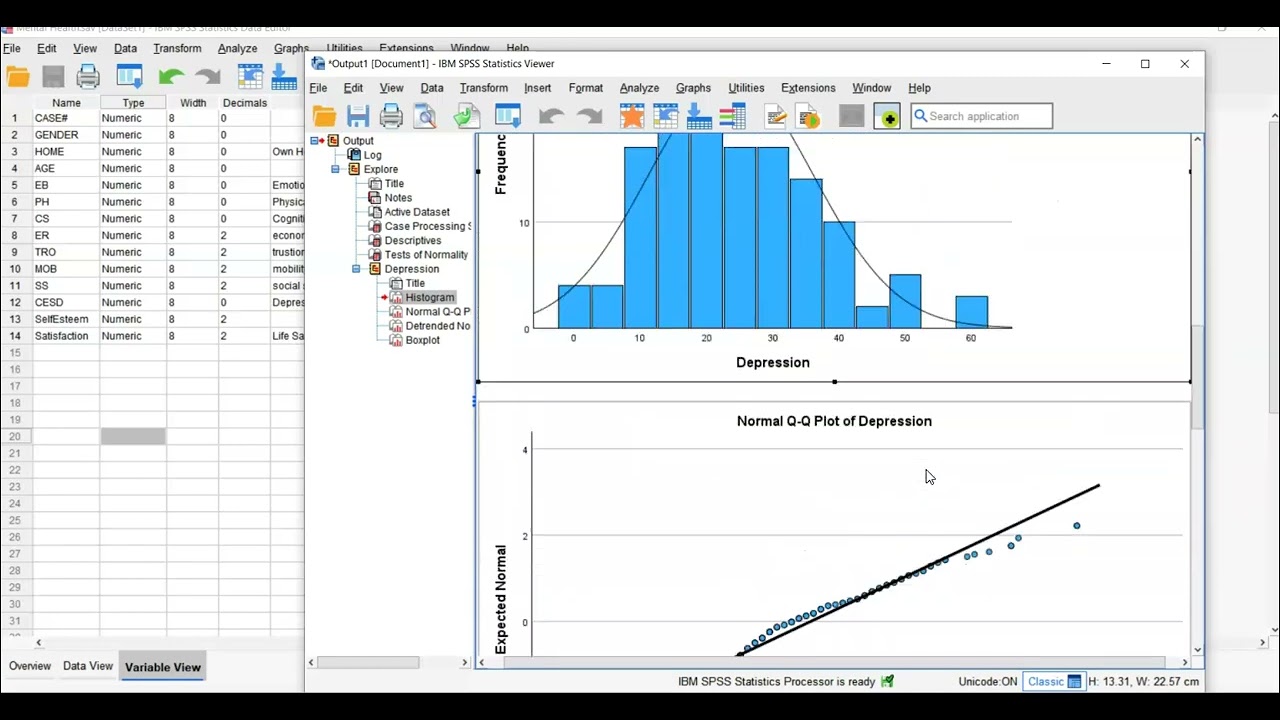Click the Recall recent dialogs icon in Viewer

coord(508,117)
